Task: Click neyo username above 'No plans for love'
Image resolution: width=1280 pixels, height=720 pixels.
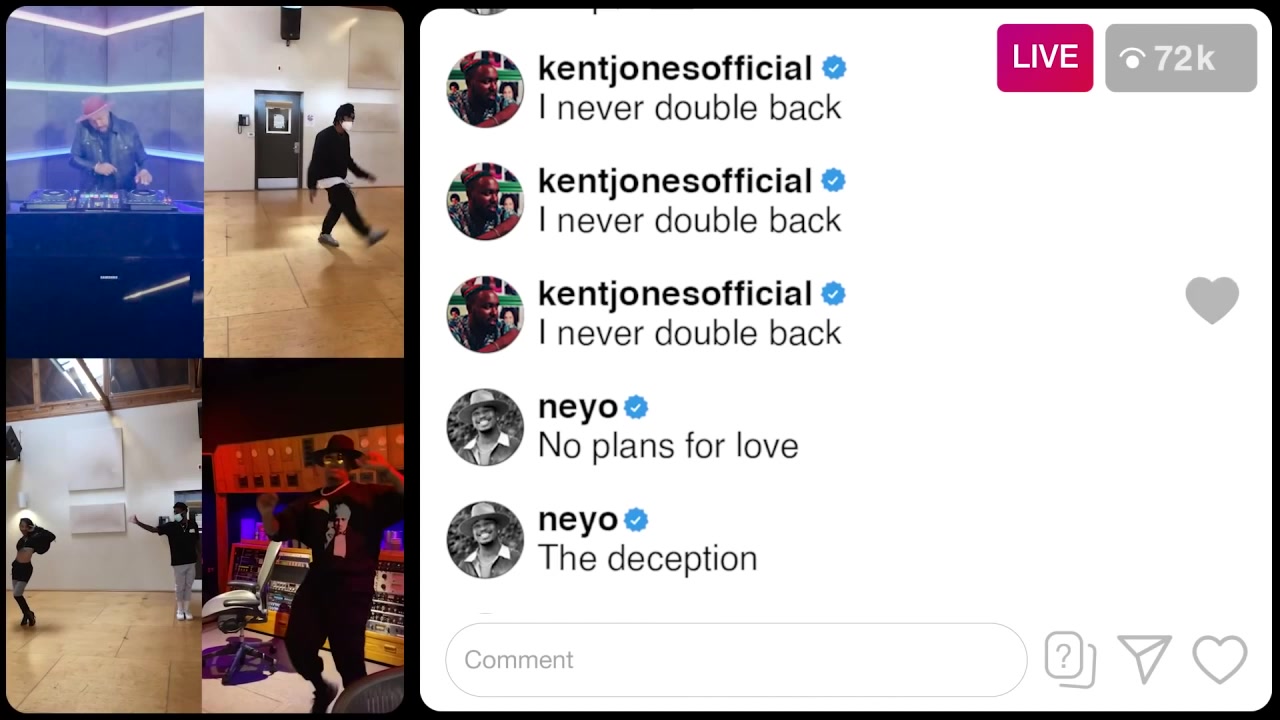Action: click(x=578, y=407)
